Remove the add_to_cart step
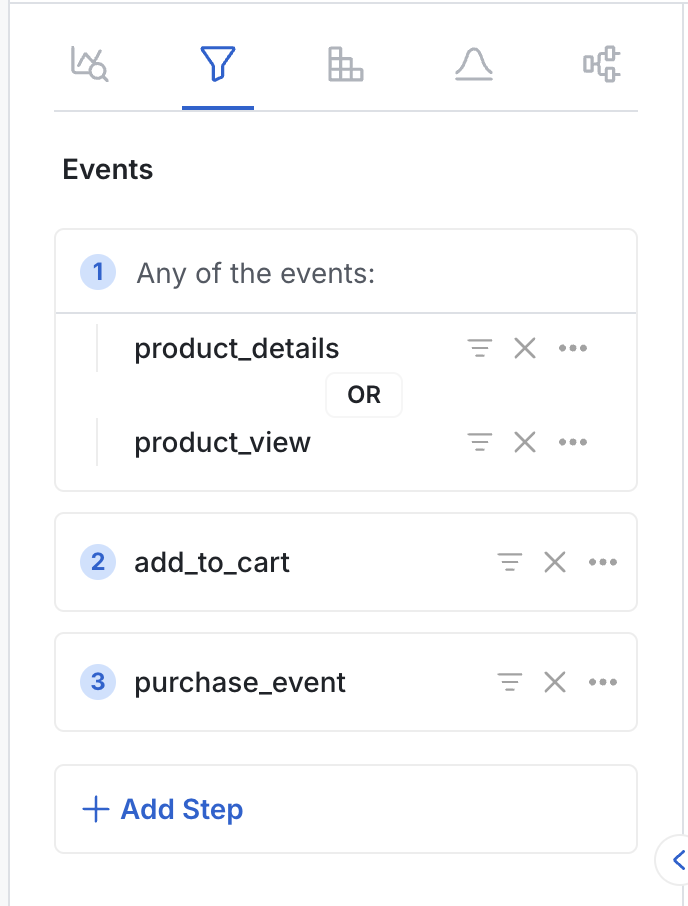Viewport: 688px width, 906px height. (555, 562)
